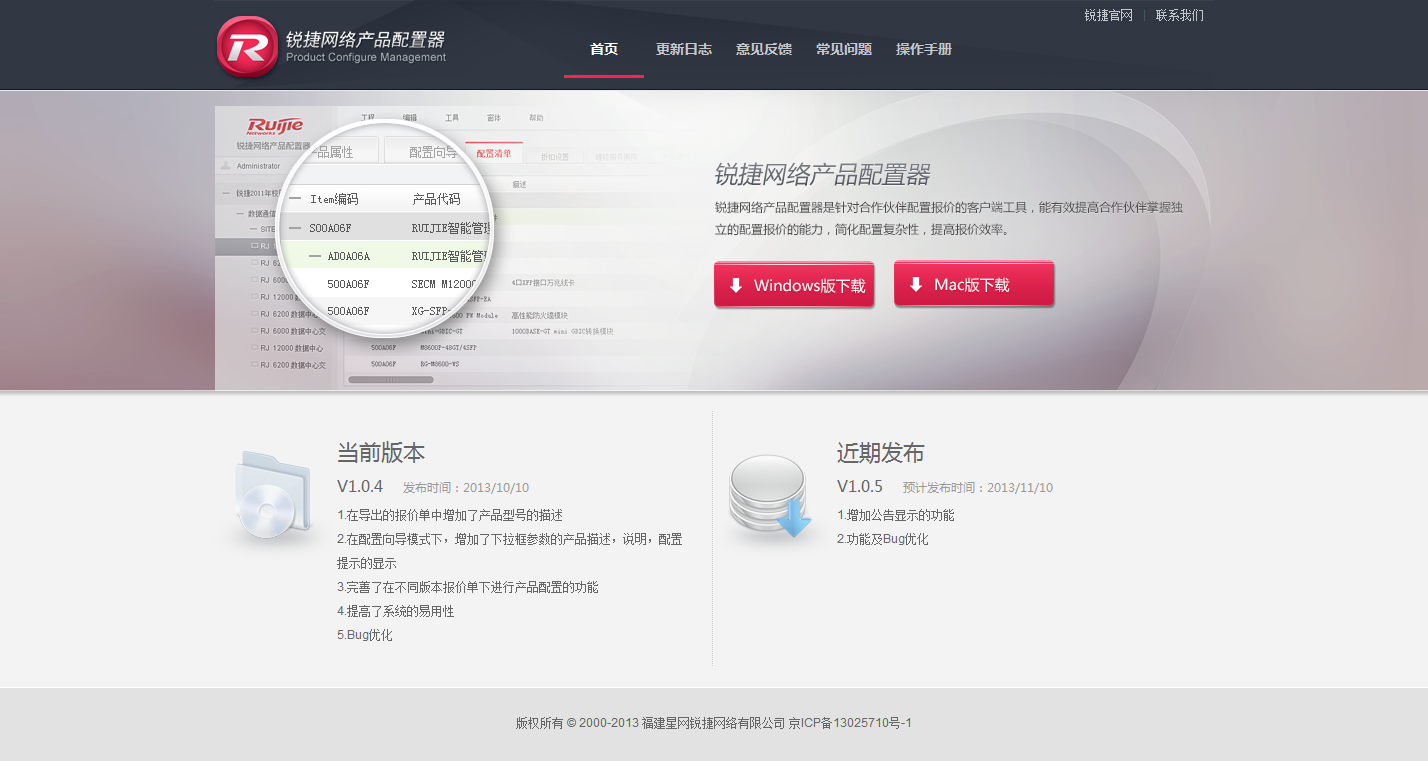1428x761 pixels.
Task: Click changelog item 1.在导出的报价单中增加了产品型号的描述
Action: [x=450, y=516]
